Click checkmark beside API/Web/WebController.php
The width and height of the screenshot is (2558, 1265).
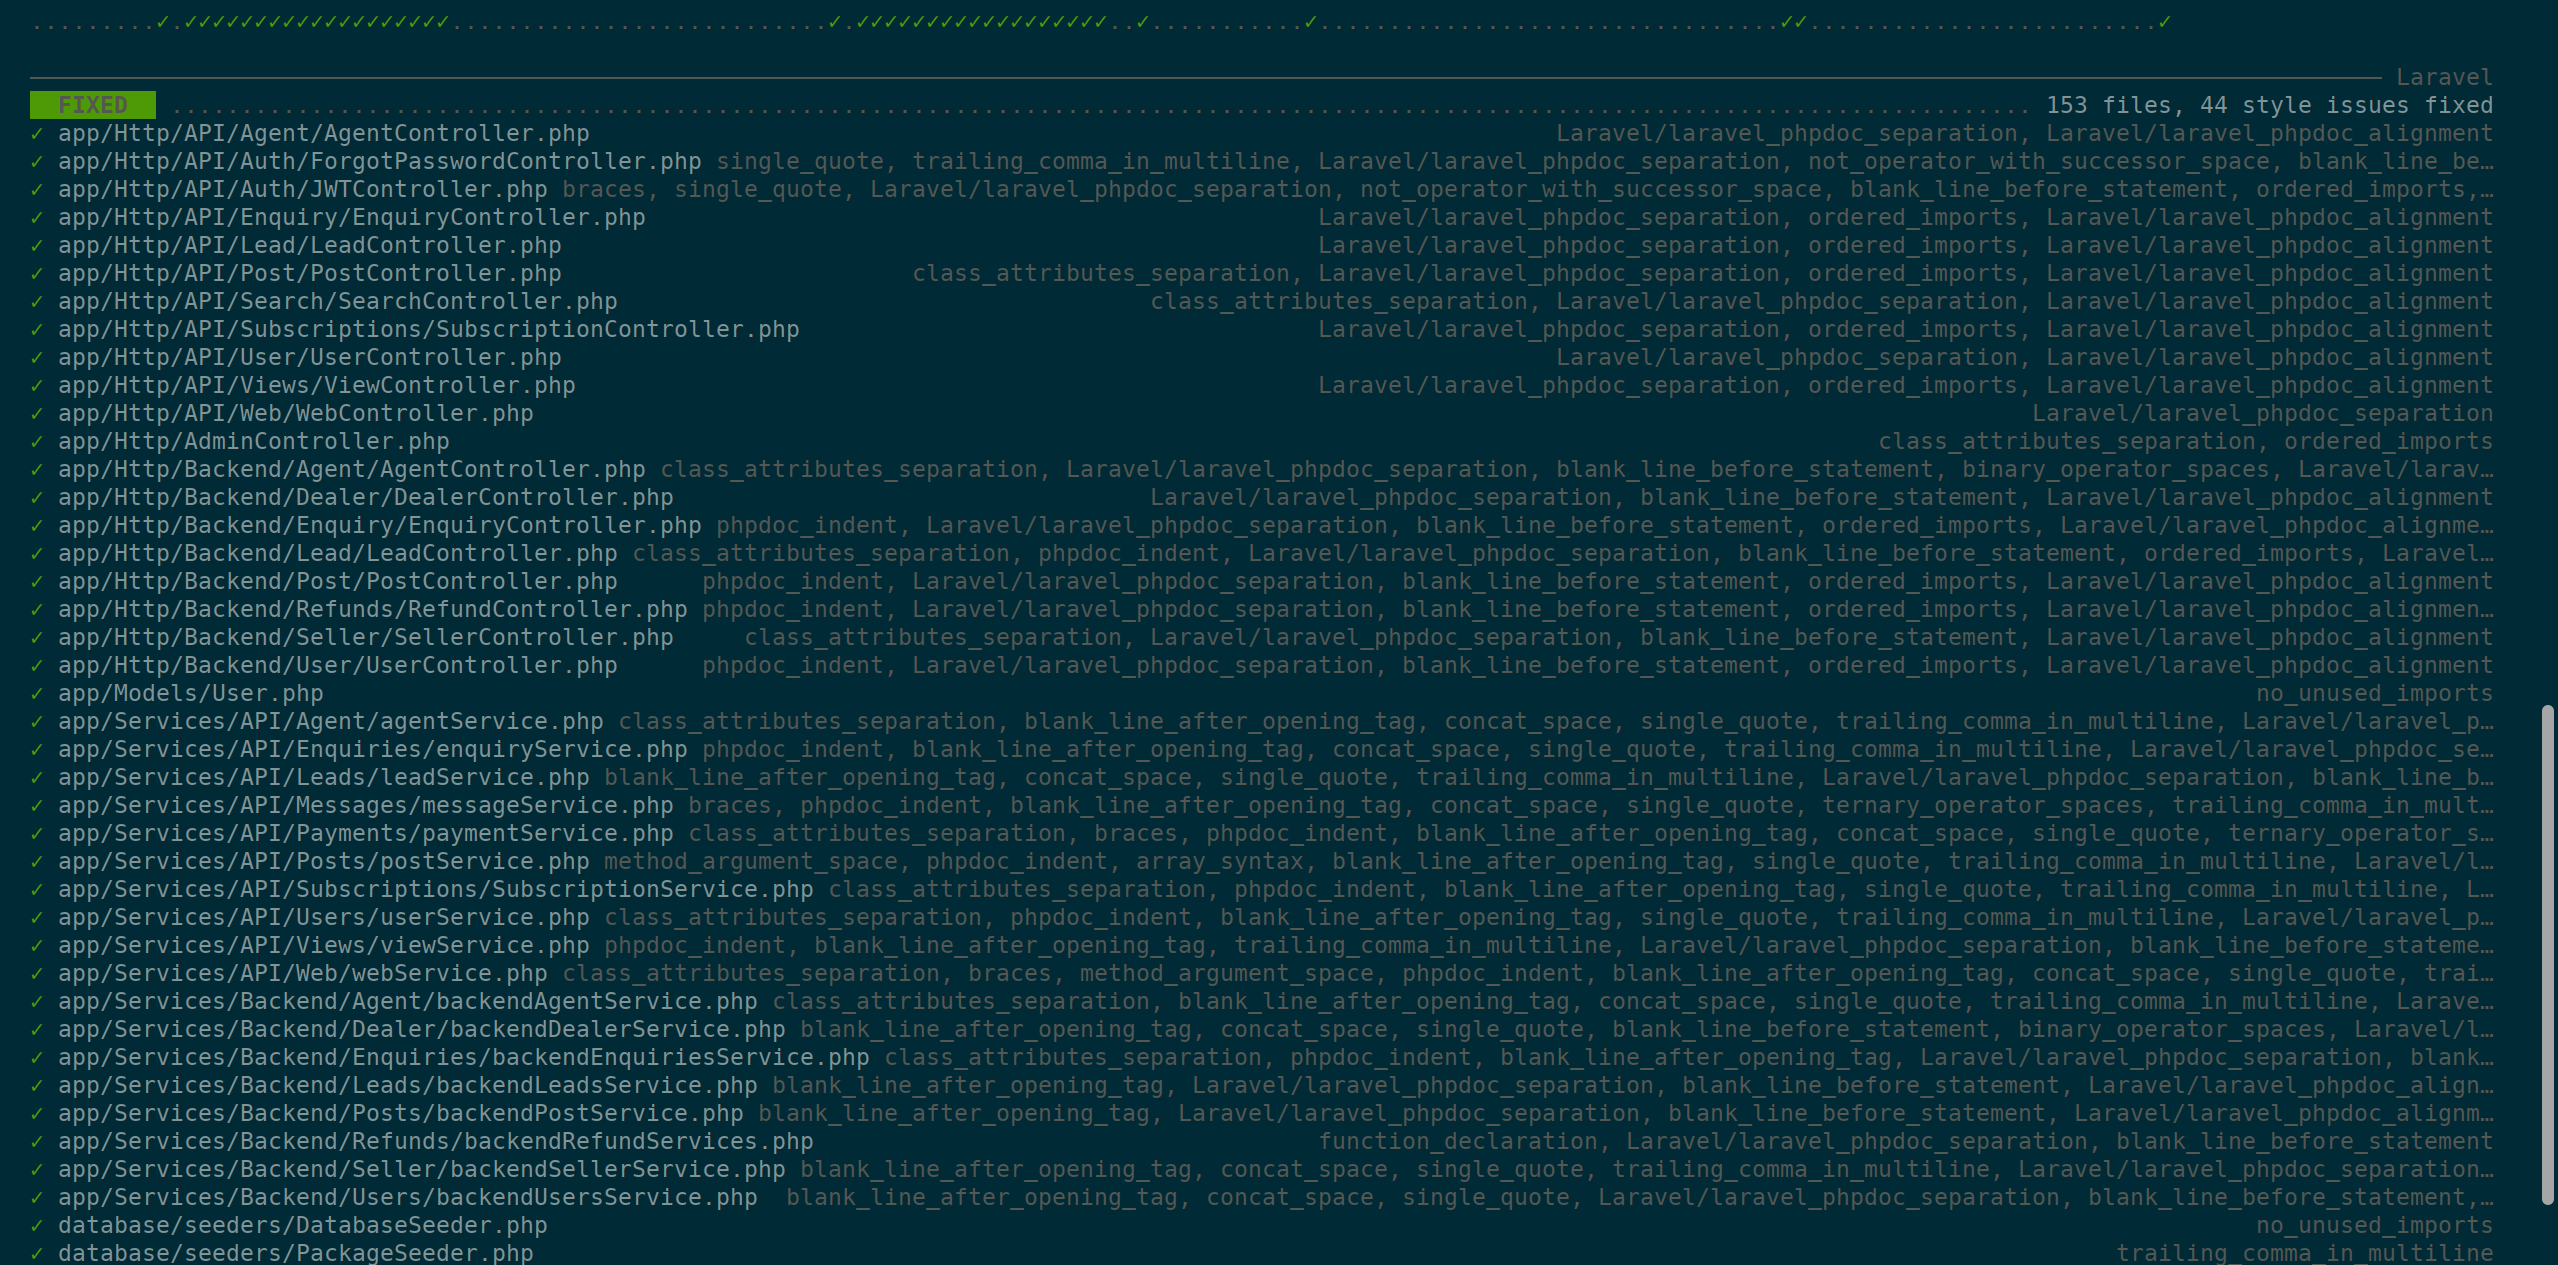[37, 413]
